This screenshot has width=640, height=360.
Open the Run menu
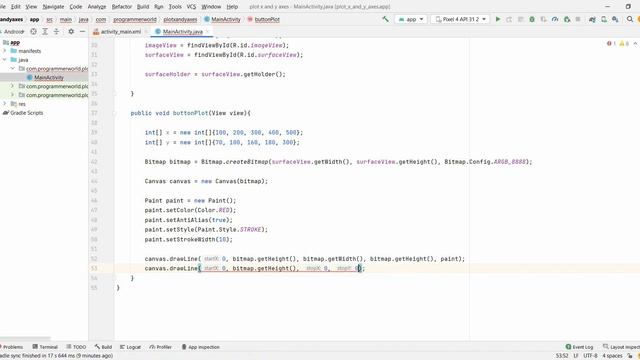tap(158, 7)
